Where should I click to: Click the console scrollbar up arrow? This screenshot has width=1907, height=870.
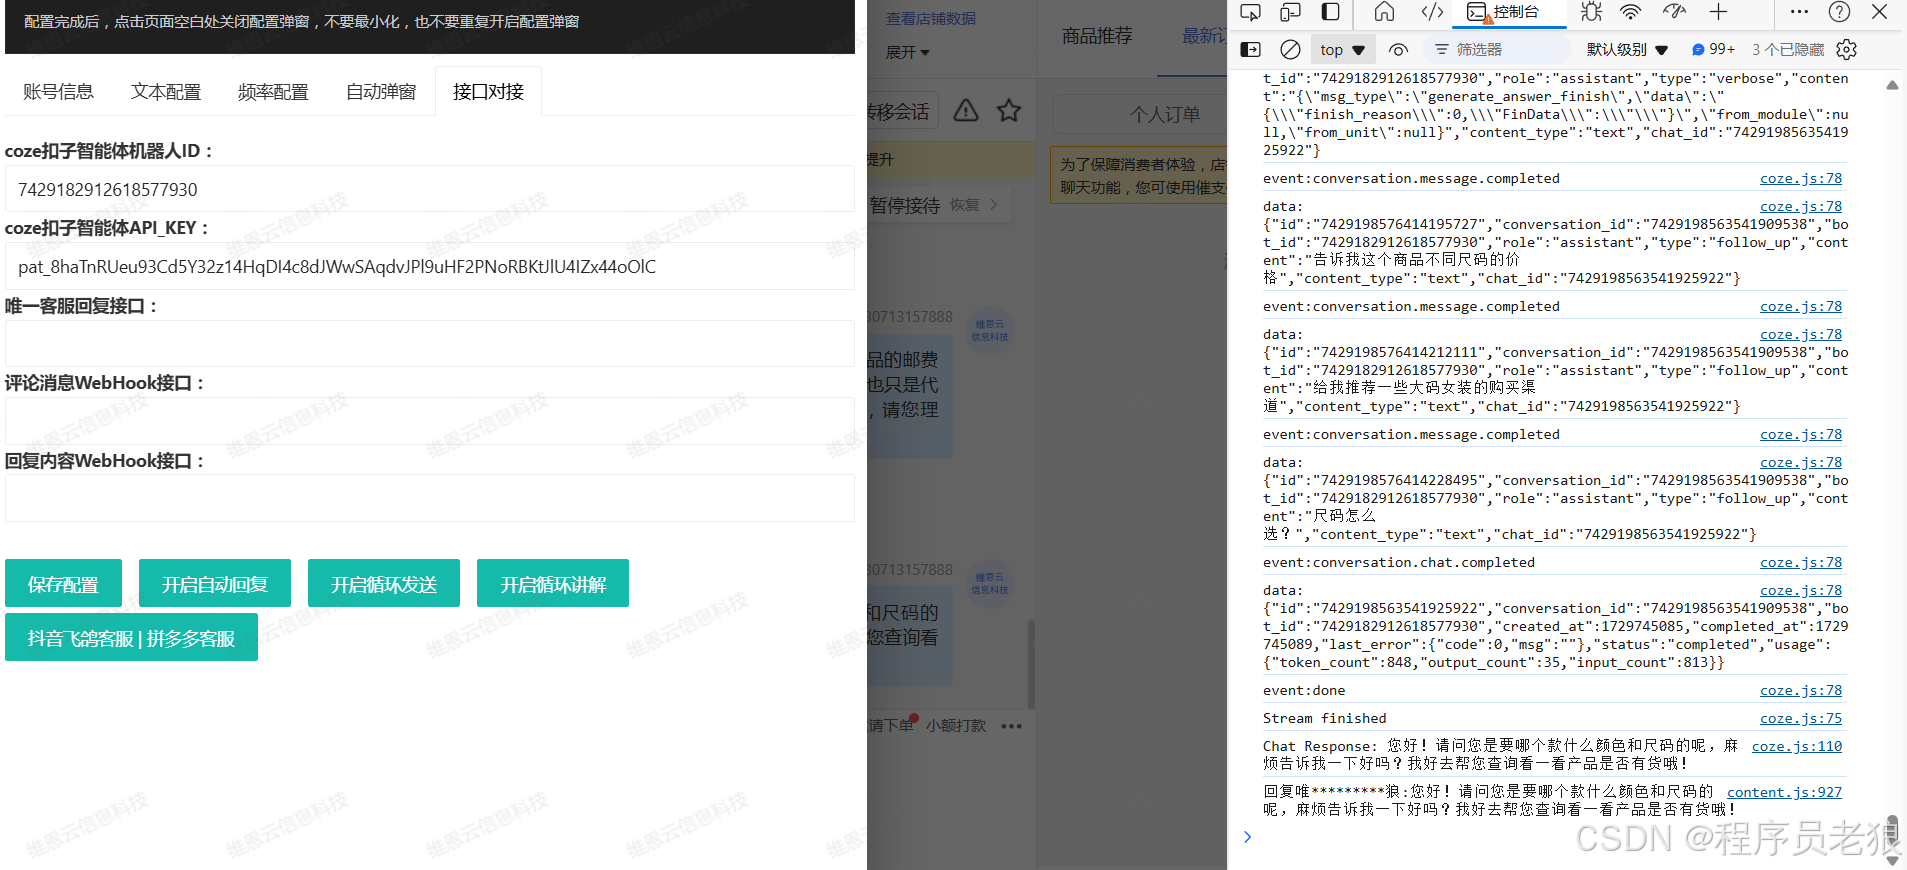pyautogui.click(x=1892, y=85)
